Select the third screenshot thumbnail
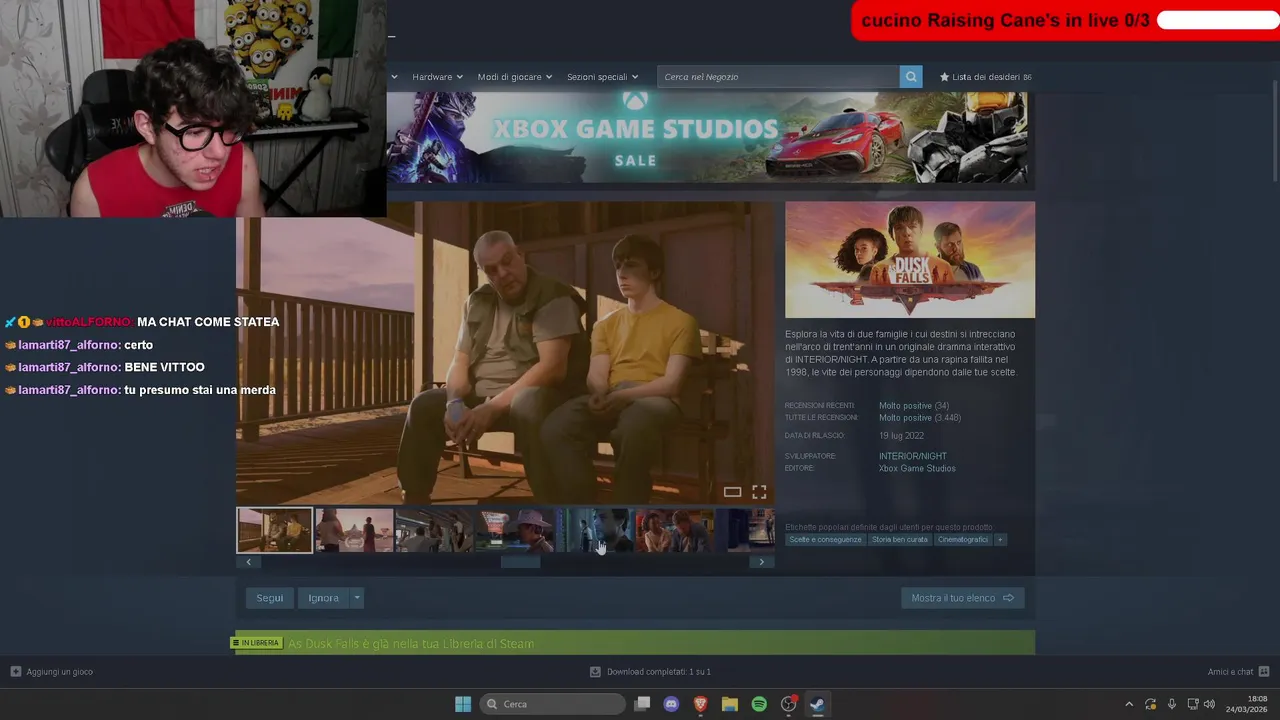The width and height of the screenshot is (1280, 720). coord(434,530)
